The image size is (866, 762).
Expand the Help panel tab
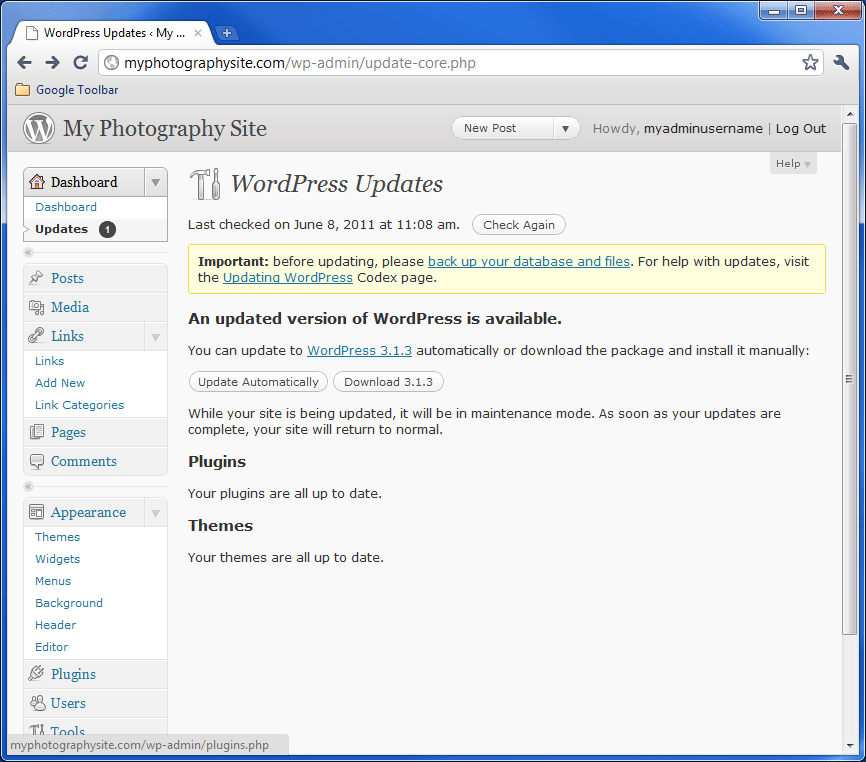[793, 163]
